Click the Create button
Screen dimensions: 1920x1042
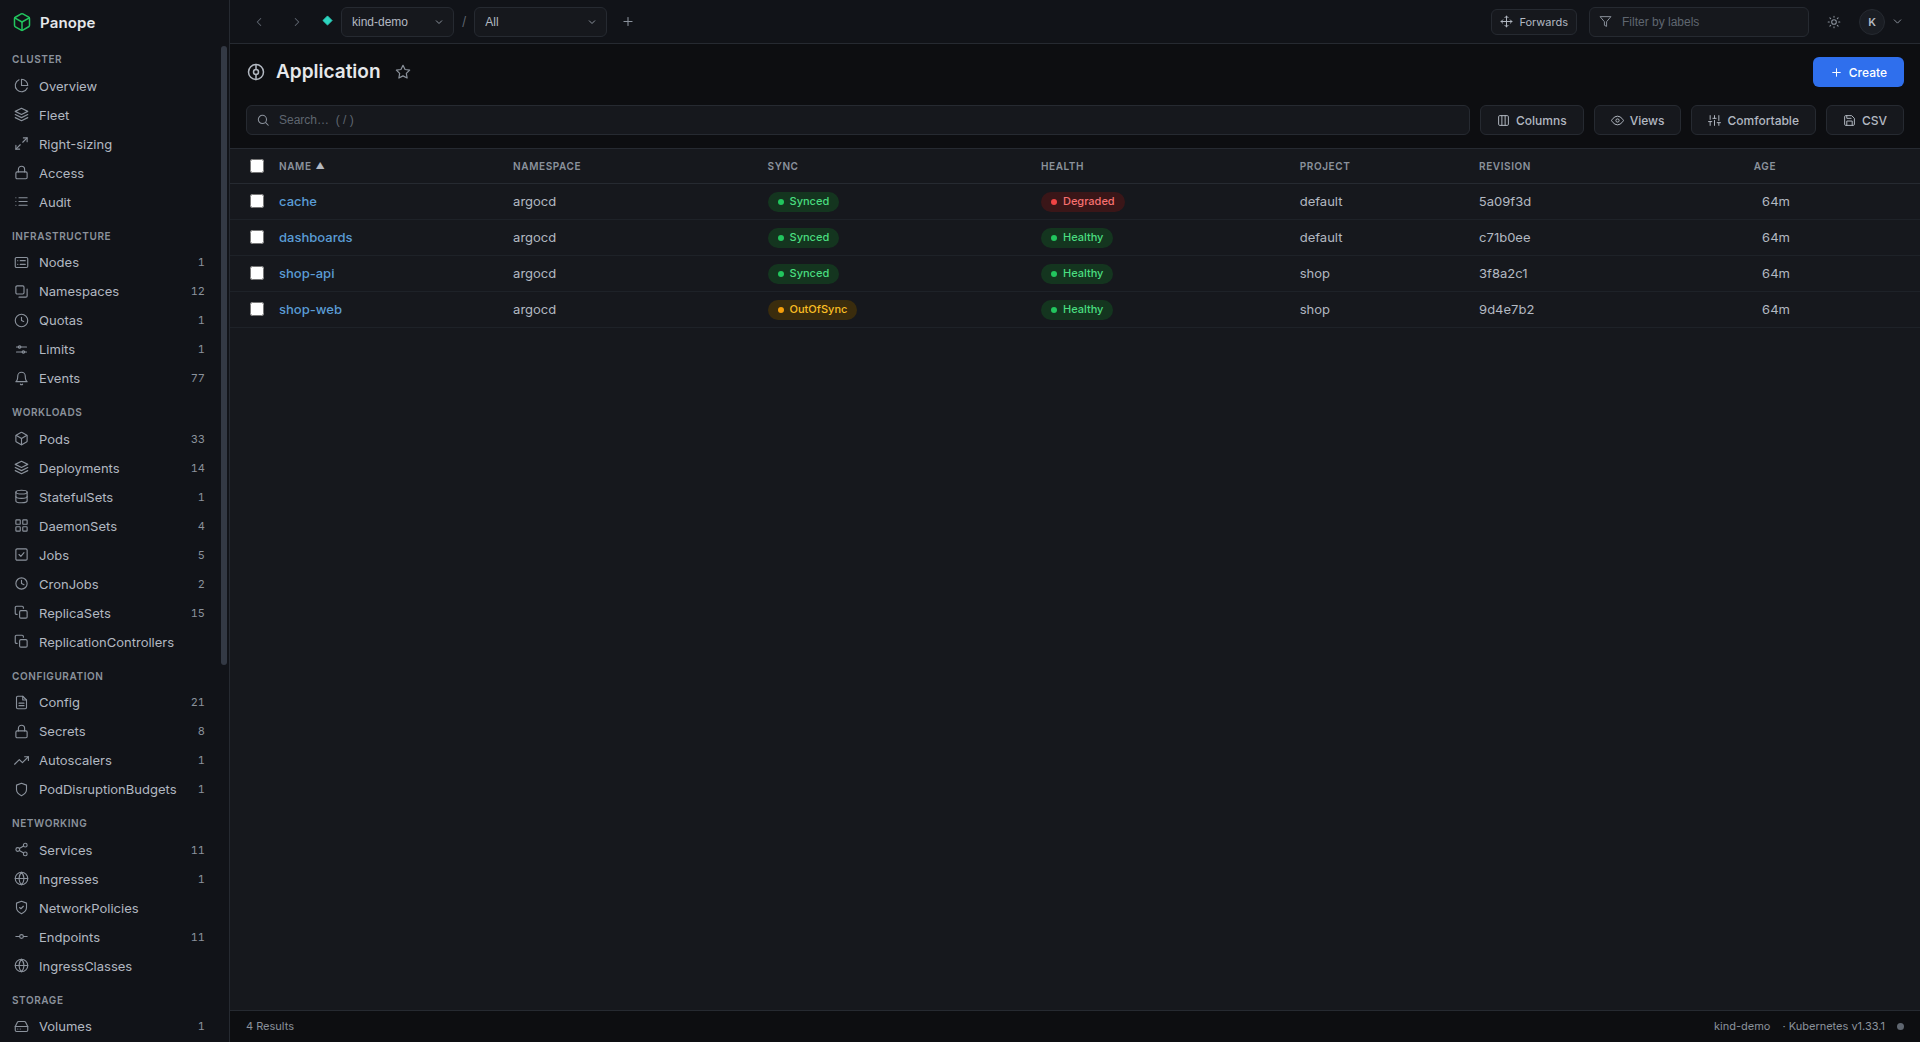1858,72
